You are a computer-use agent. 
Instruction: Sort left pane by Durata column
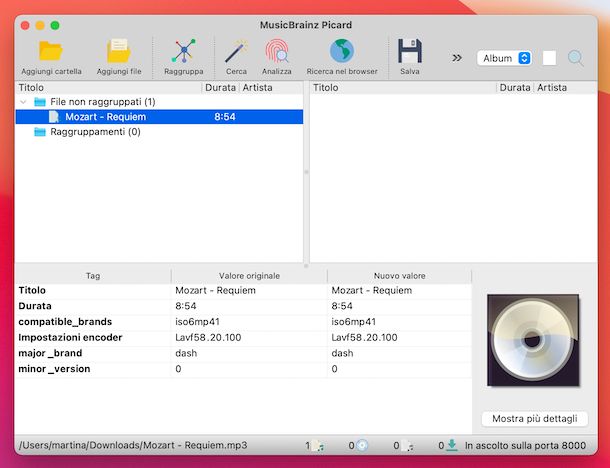(220, 88)
